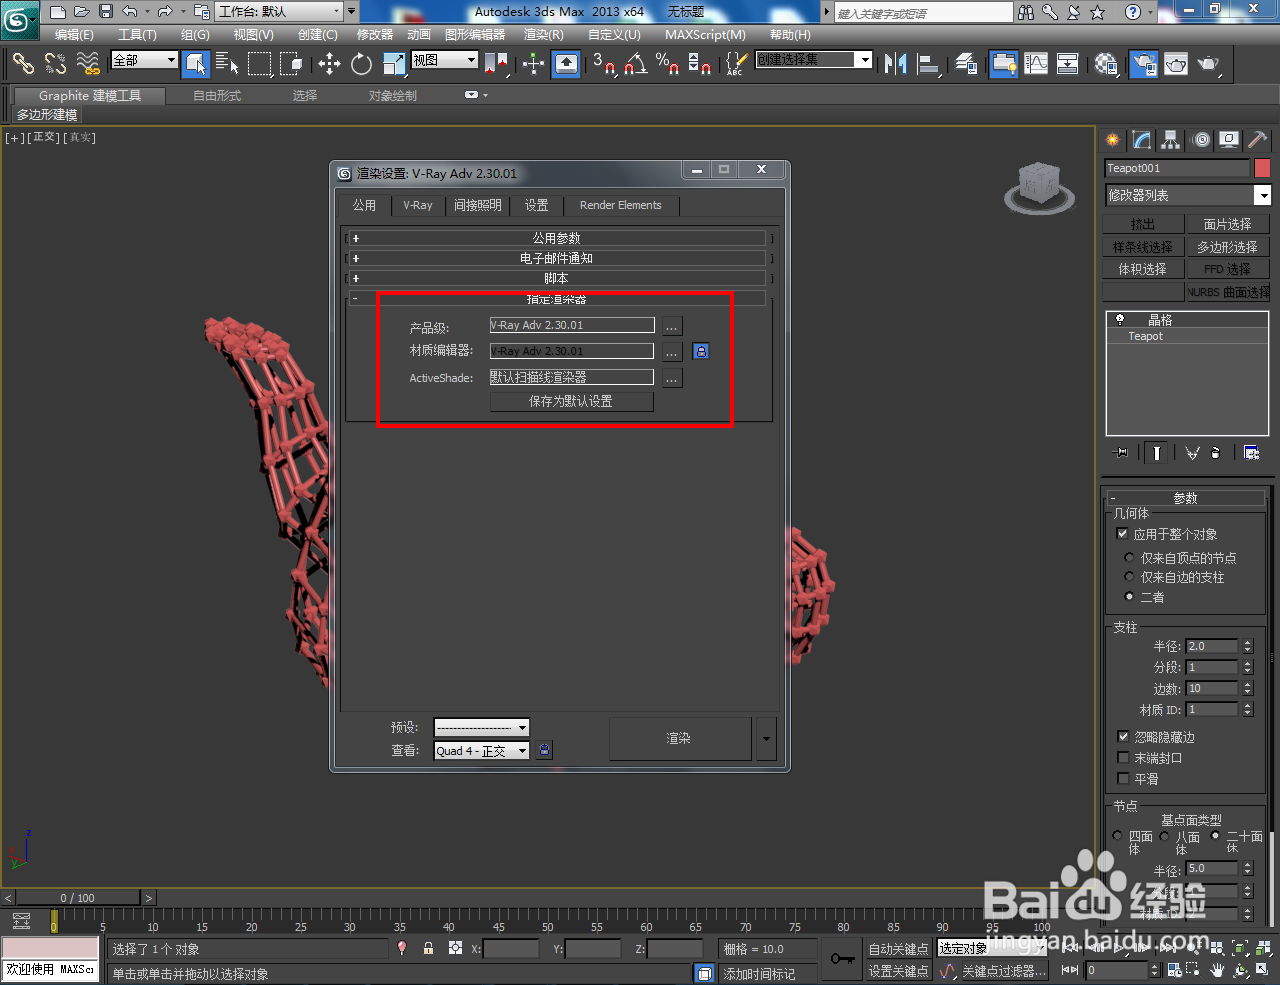Open the 全部 selection filter dropdown

coord(144,60)
